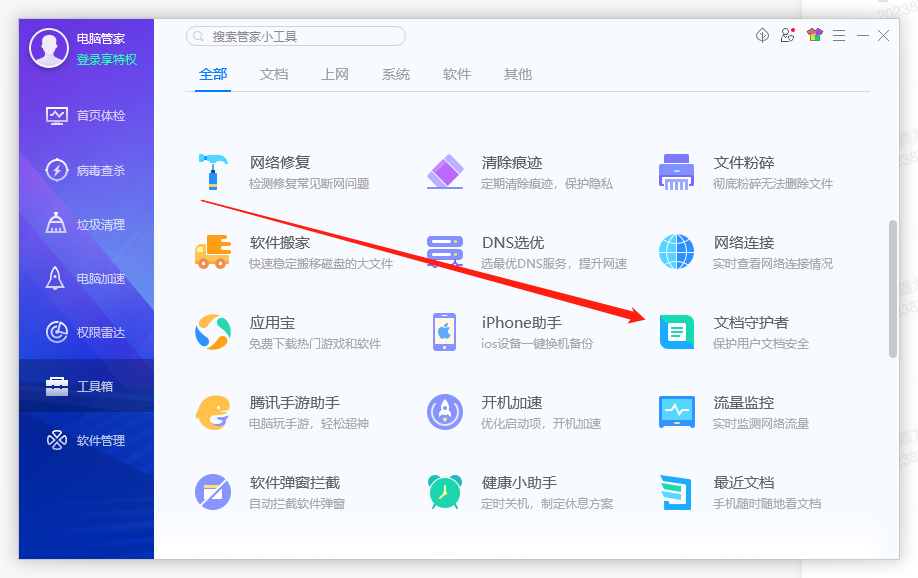The height and width of the screenshot is (578, 918).
Task: Click the people icon with red dot
Action: (788, 35)
